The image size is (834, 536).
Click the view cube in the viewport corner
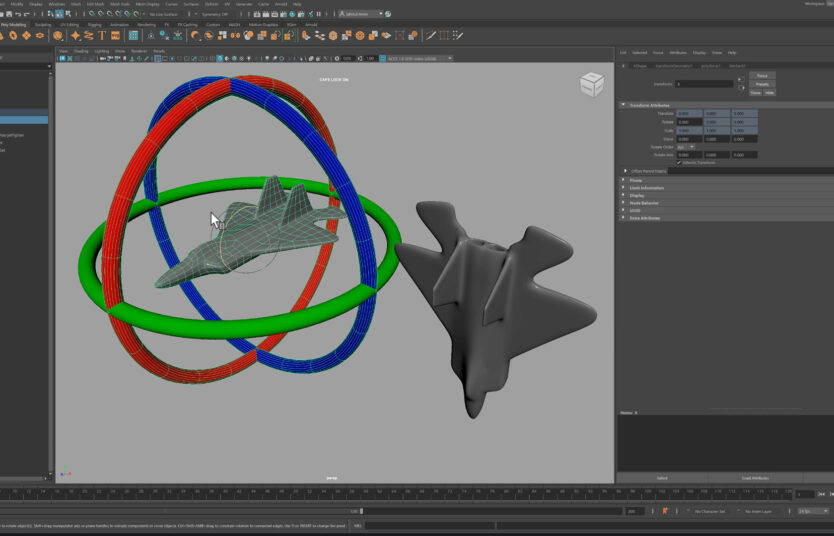tap(592, 83)
